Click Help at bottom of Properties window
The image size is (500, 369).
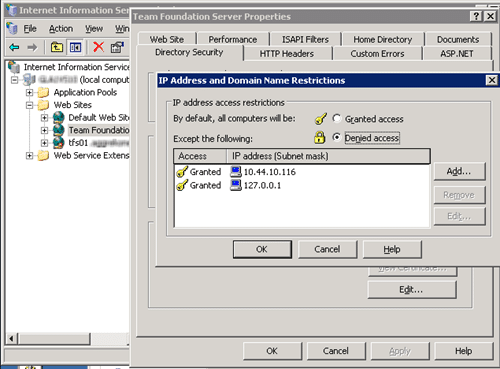click(464, 351)
